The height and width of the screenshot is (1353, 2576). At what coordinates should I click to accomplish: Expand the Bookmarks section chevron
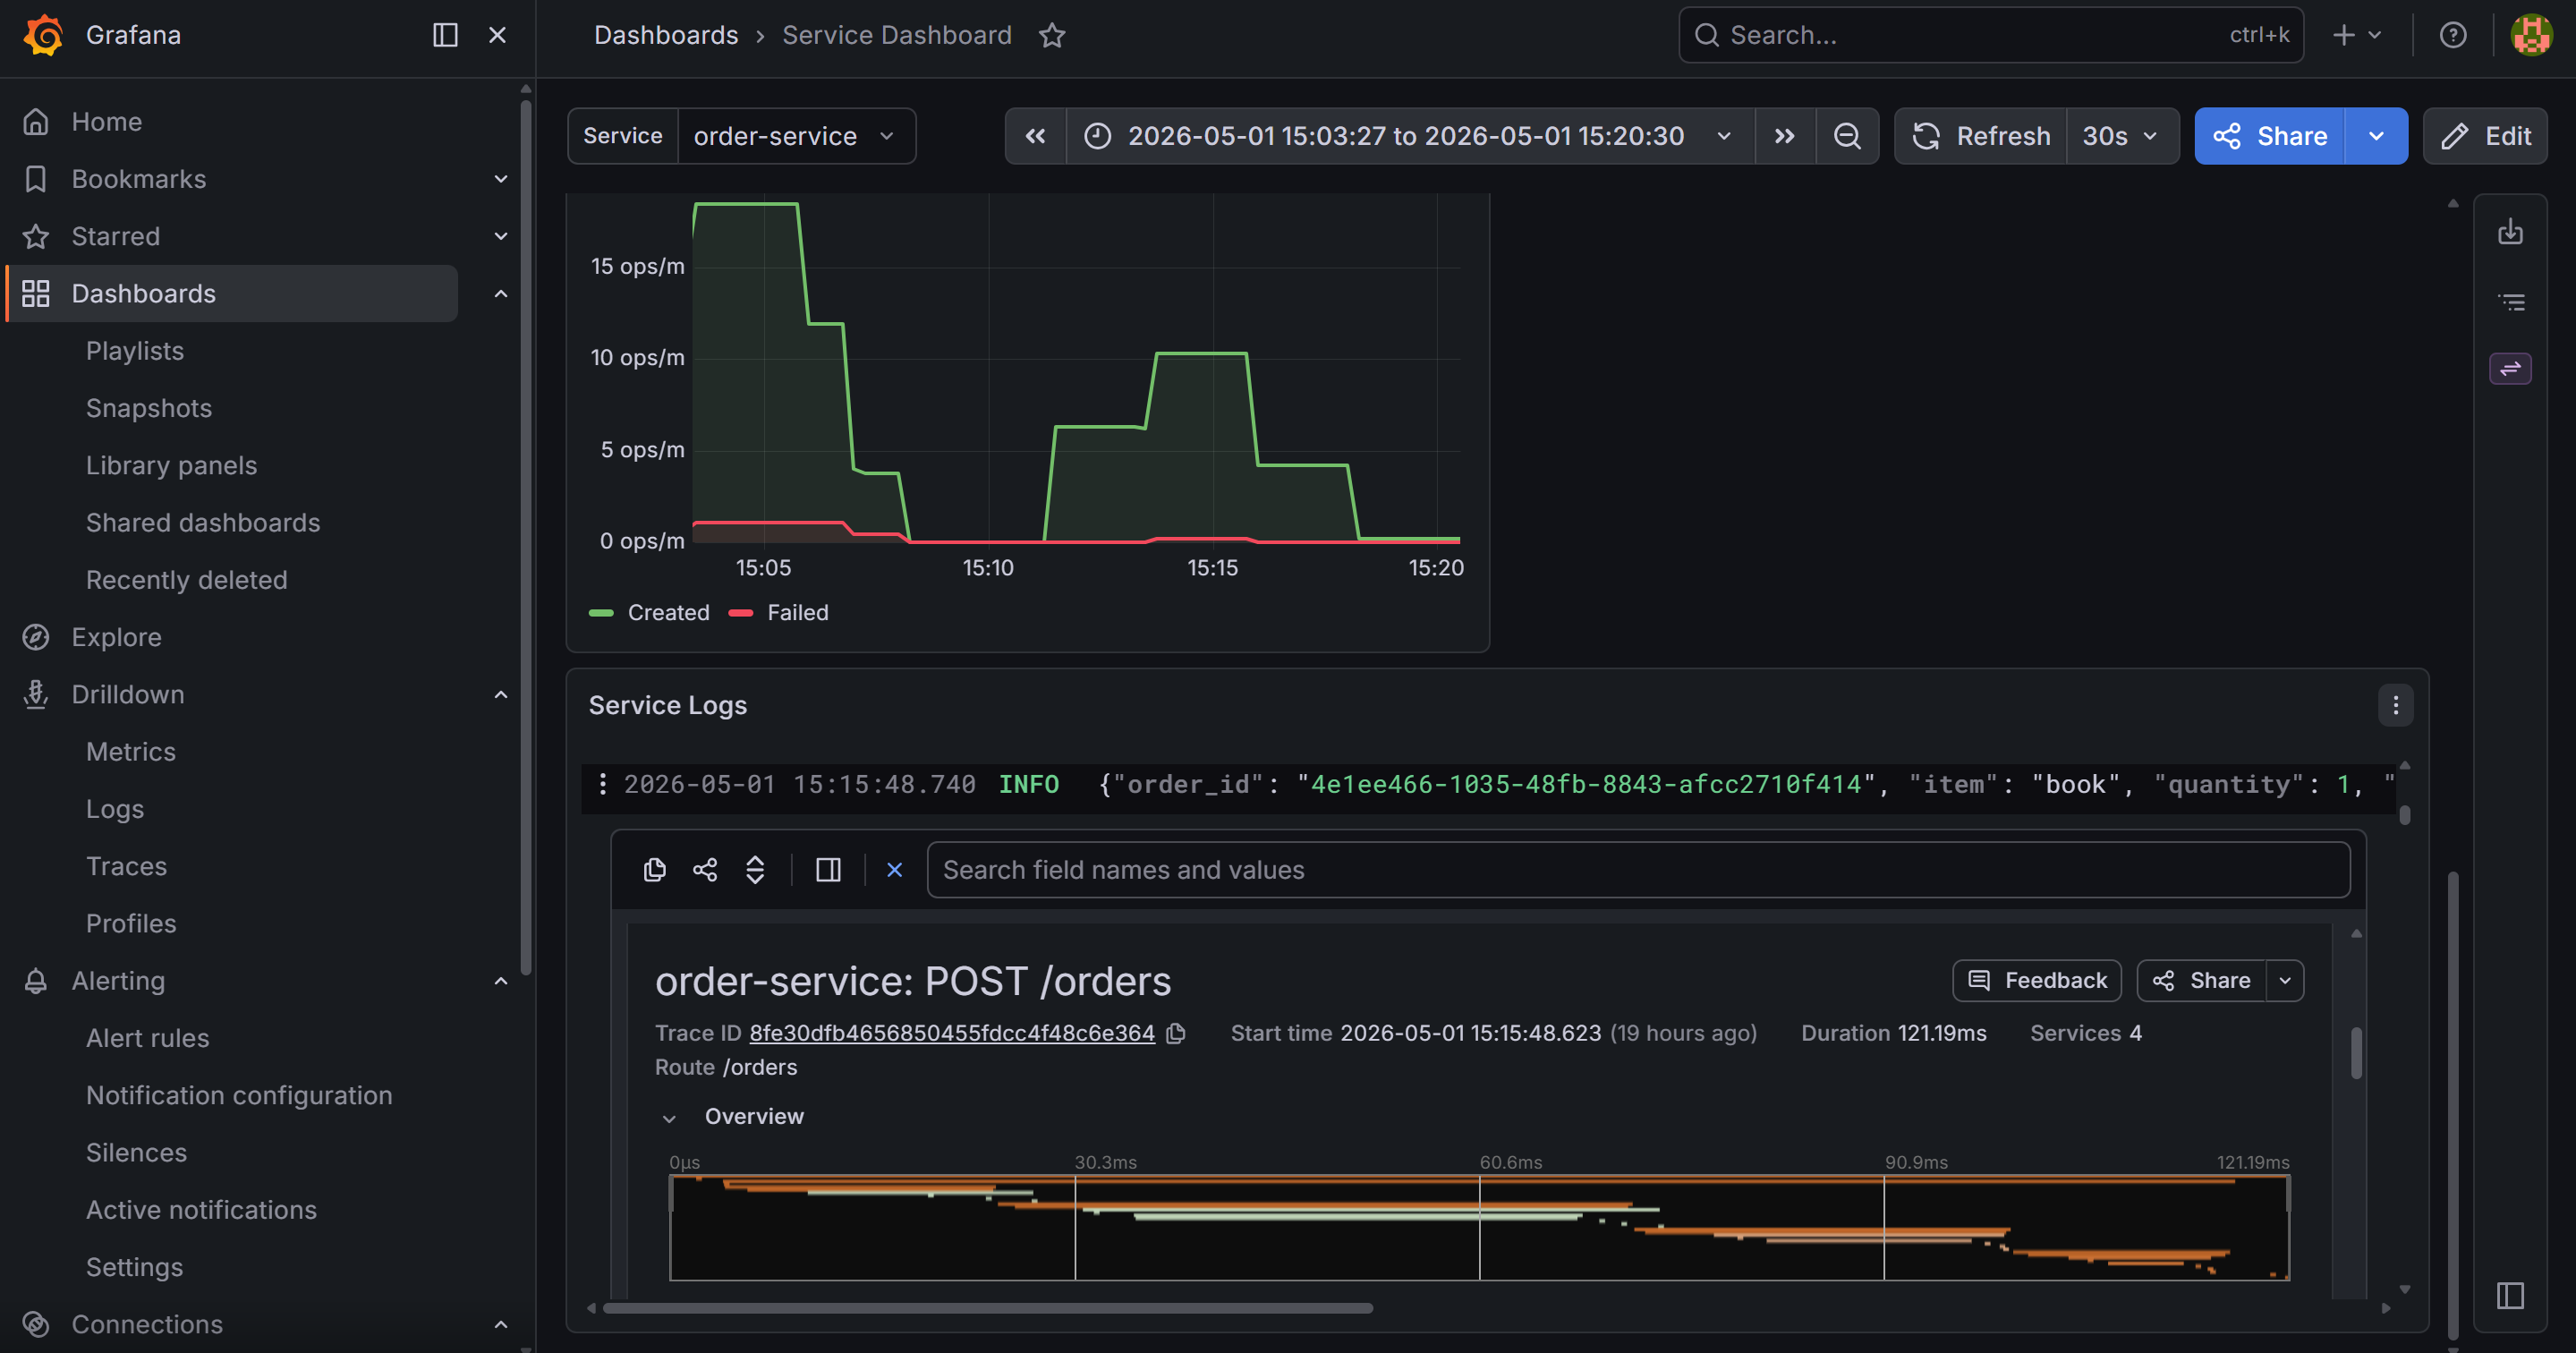pos(501,179)
